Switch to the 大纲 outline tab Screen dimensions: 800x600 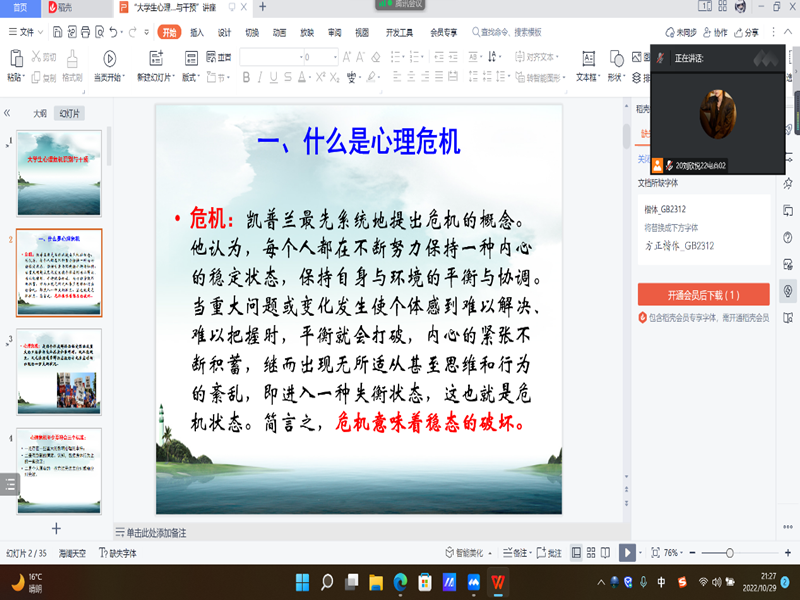coord(39,113)
